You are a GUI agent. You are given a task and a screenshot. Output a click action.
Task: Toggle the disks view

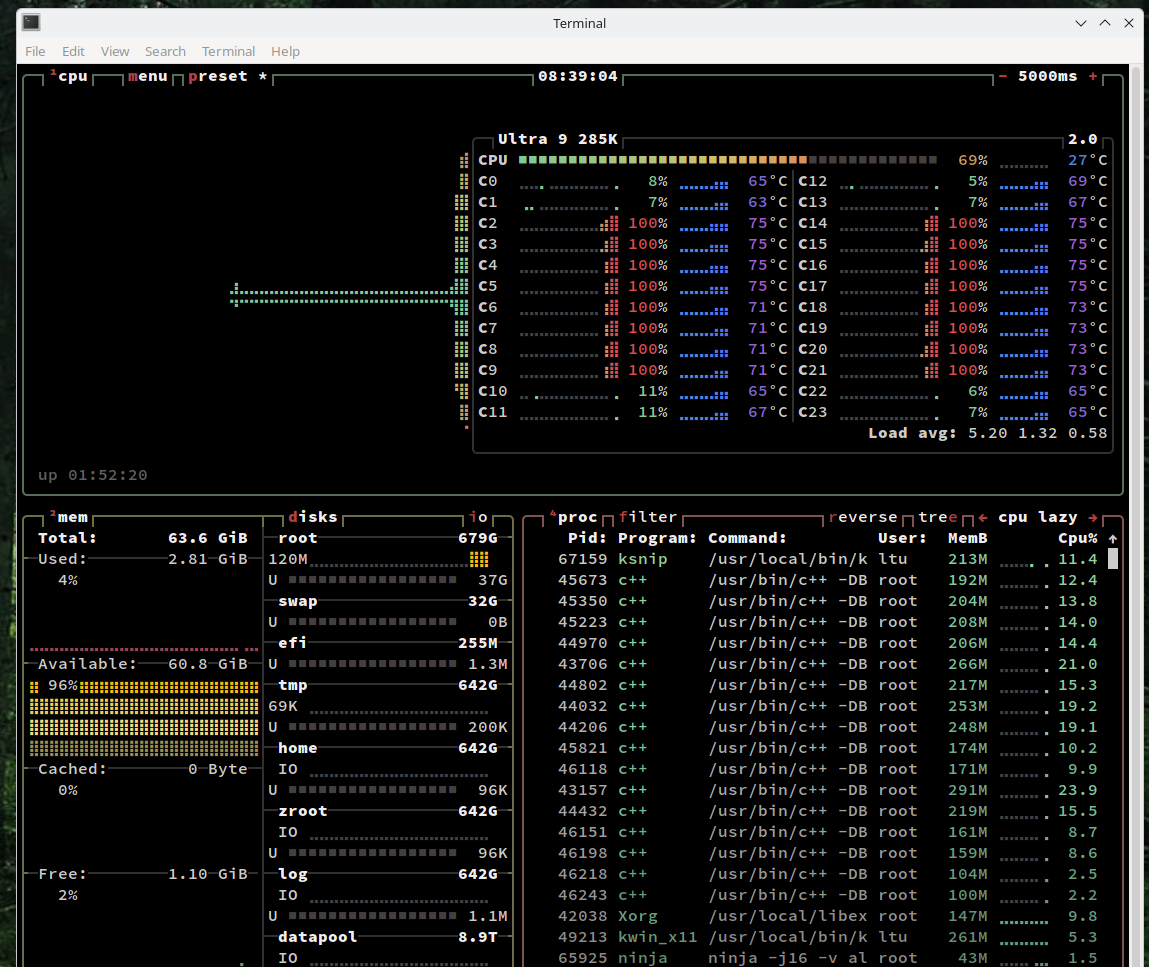(313, 517)
